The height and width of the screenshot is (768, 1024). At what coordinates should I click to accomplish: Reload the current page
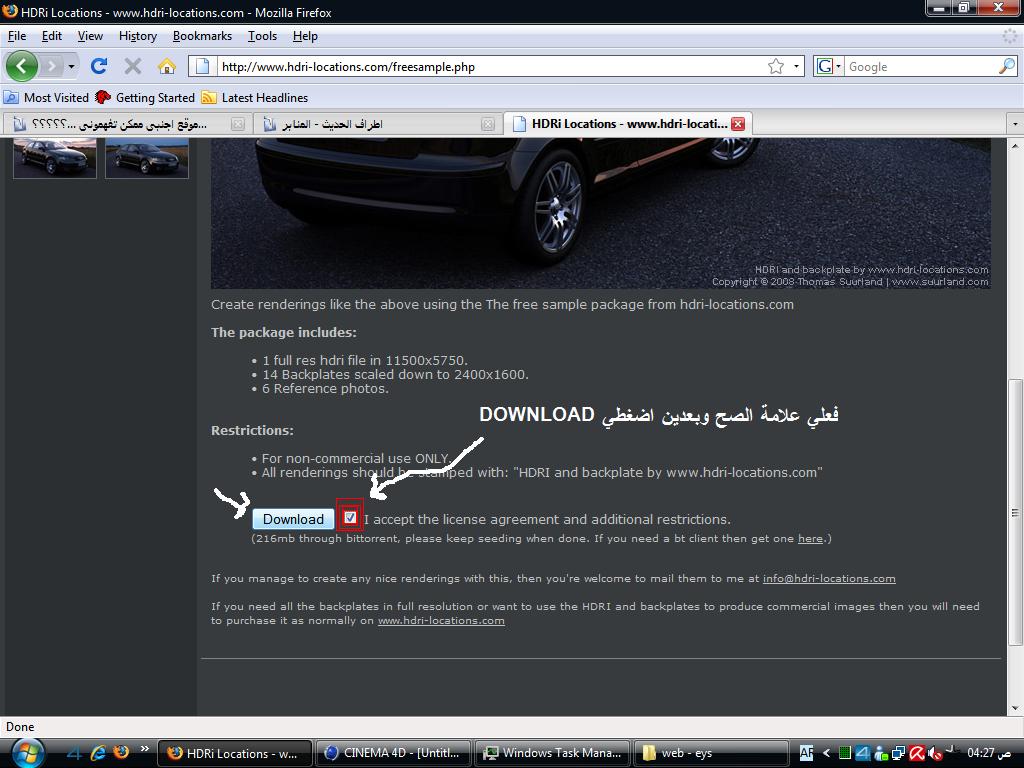pos(99,66)
